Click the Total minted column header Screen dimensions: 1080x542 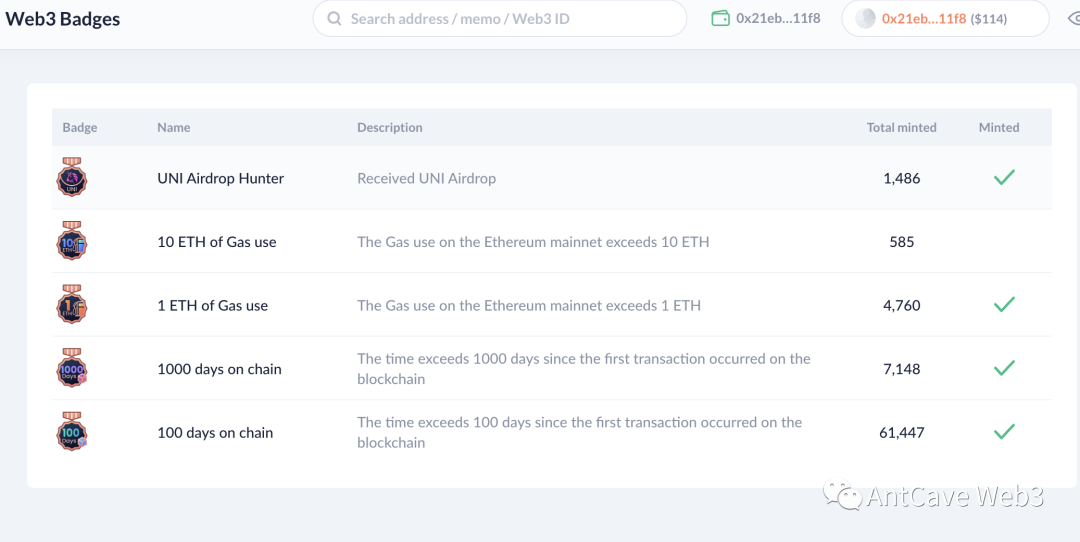pos(901,128)
